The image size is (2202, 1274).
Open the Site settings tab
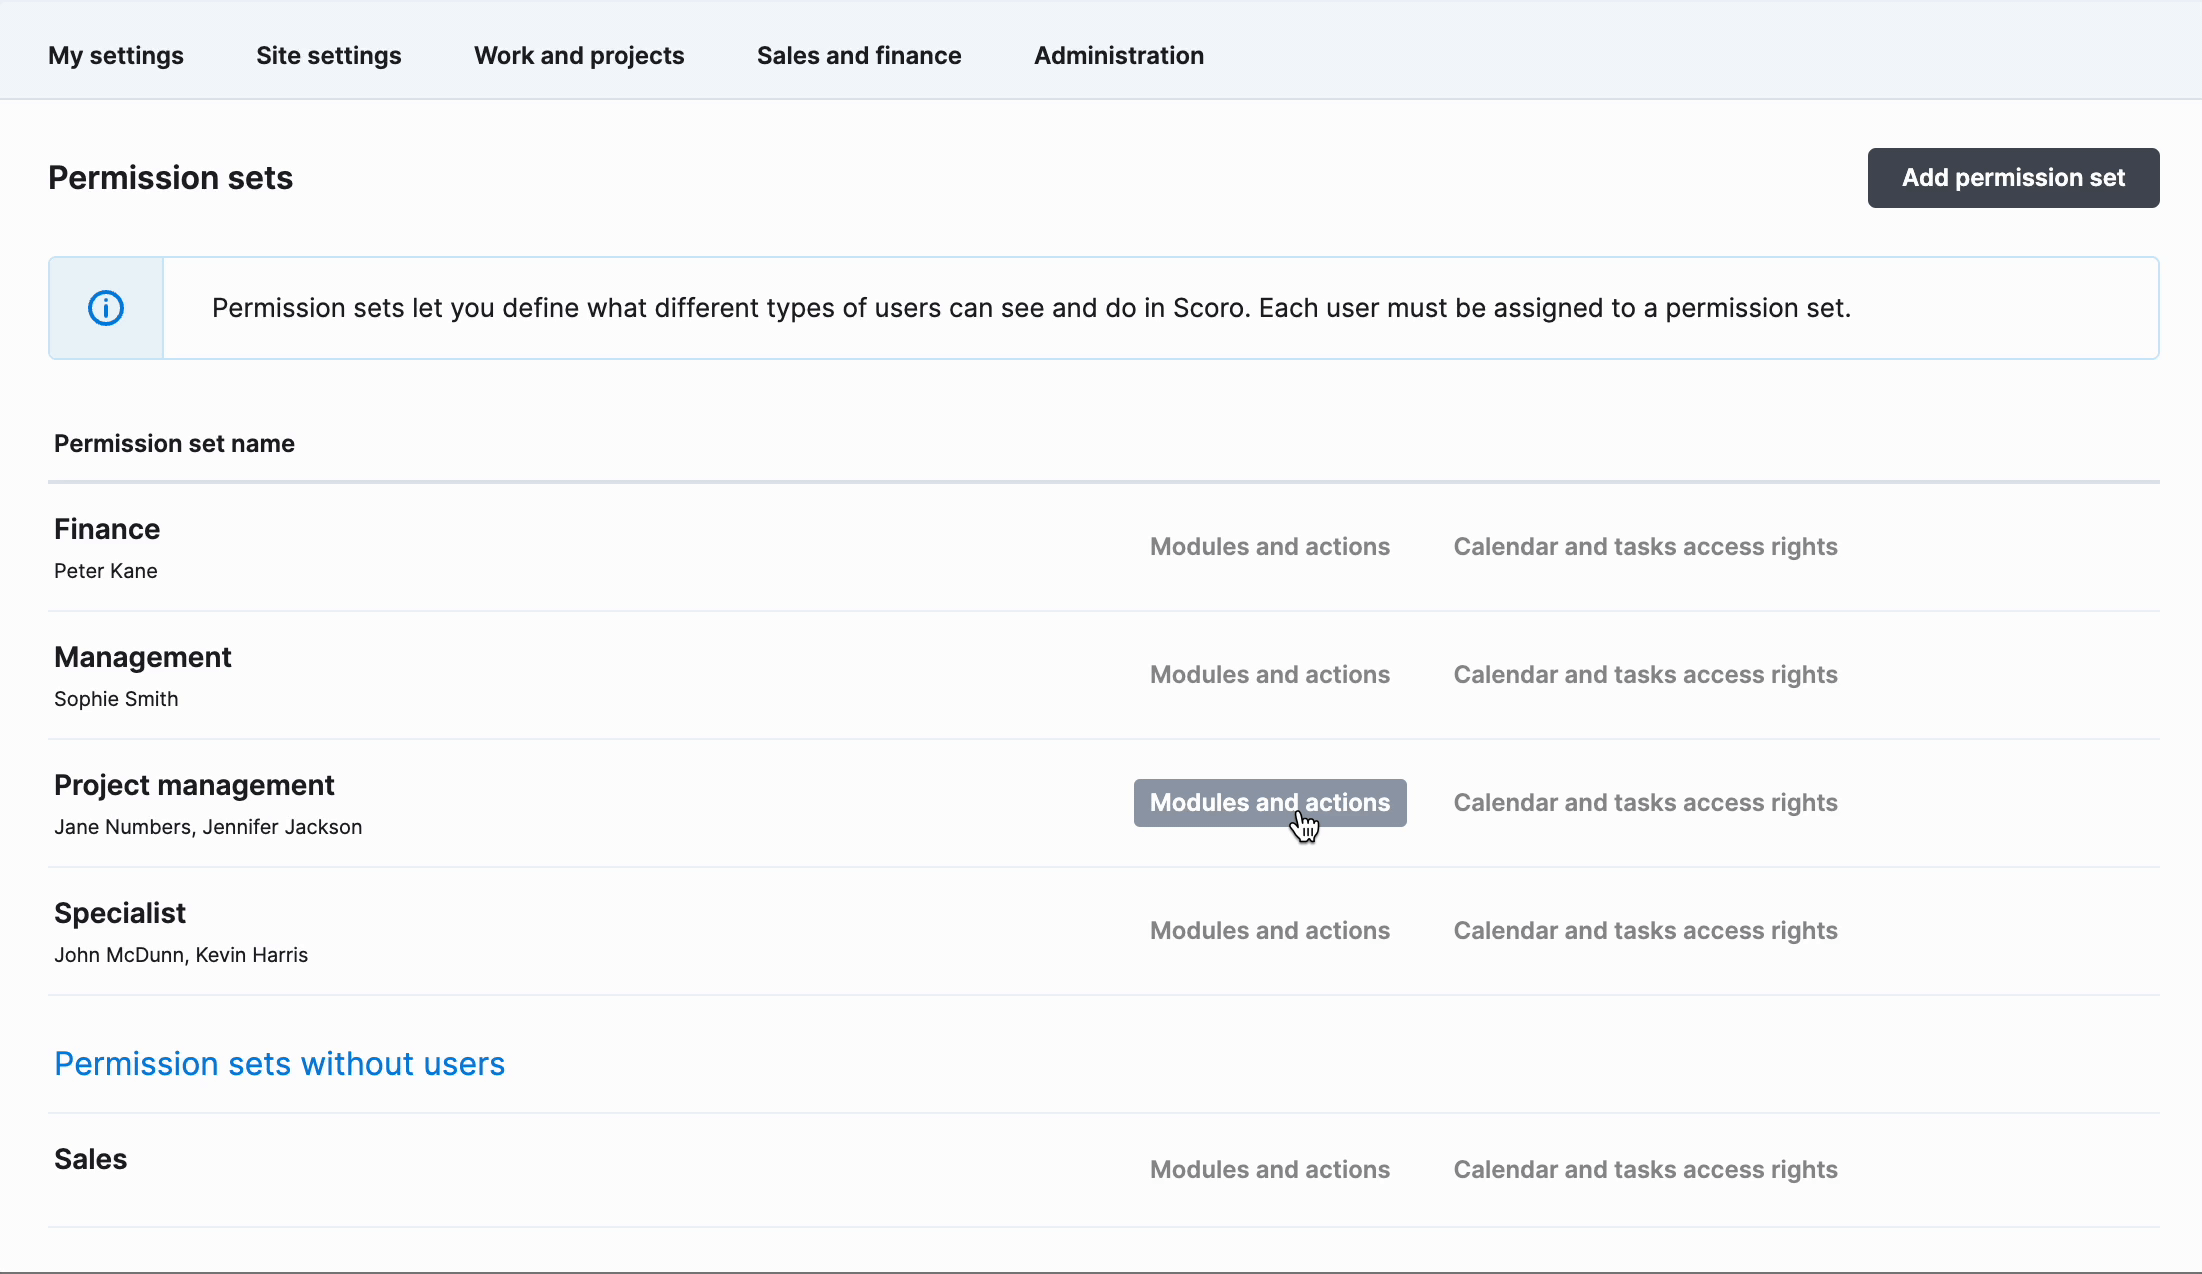(x=328, y=55)
